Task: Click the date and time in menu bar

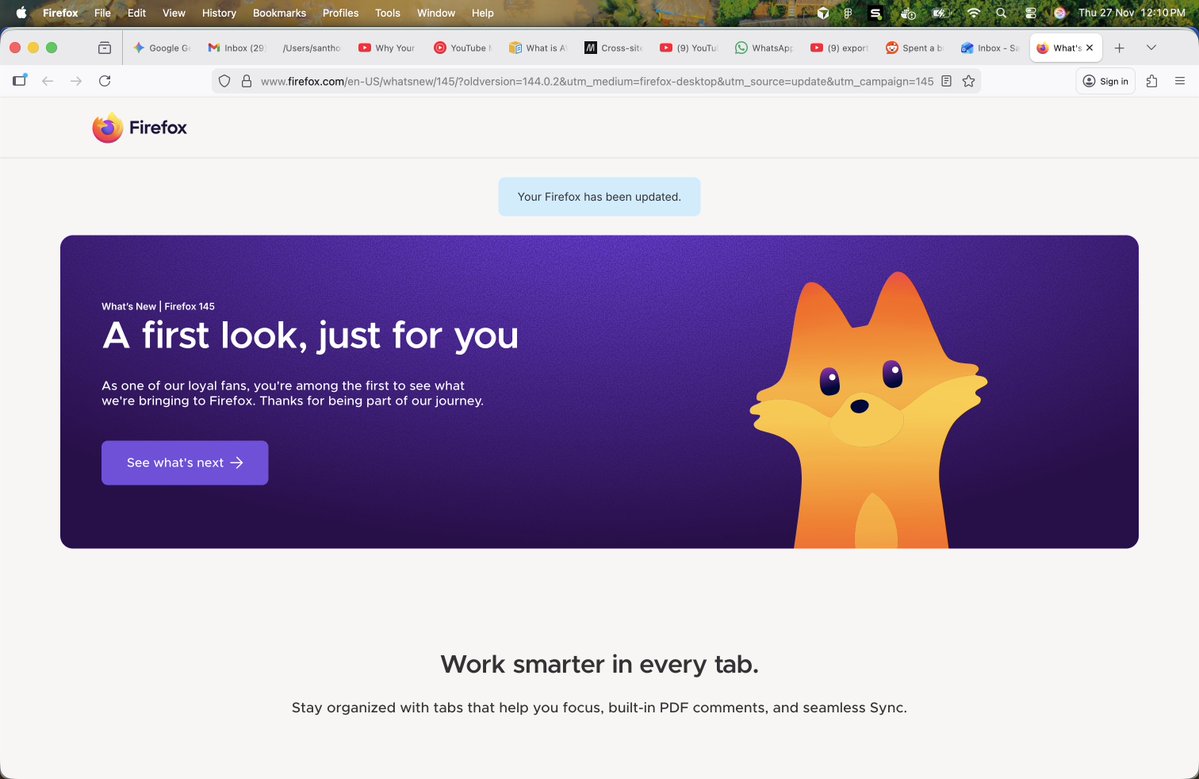Action: (1132, 13)
